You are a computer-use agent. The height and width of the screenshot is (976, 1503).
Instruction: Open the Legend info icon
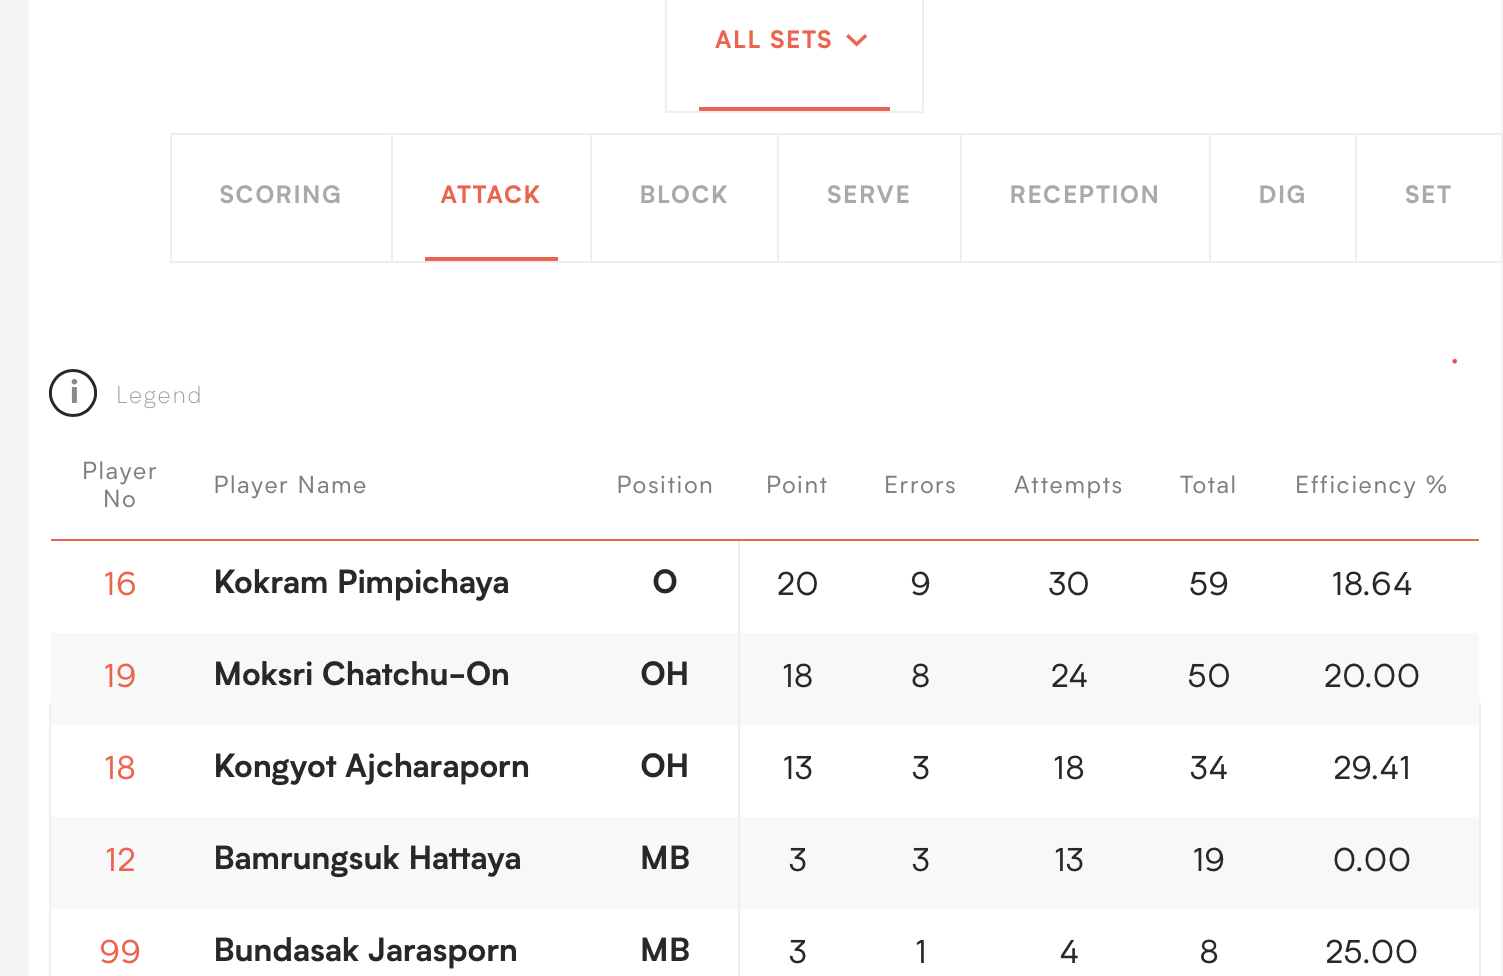73,393
